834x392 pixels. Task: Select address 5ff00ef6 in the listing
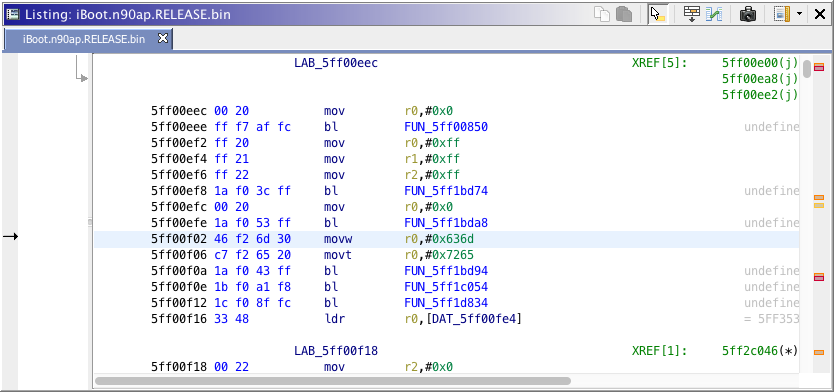coord(179,175)
